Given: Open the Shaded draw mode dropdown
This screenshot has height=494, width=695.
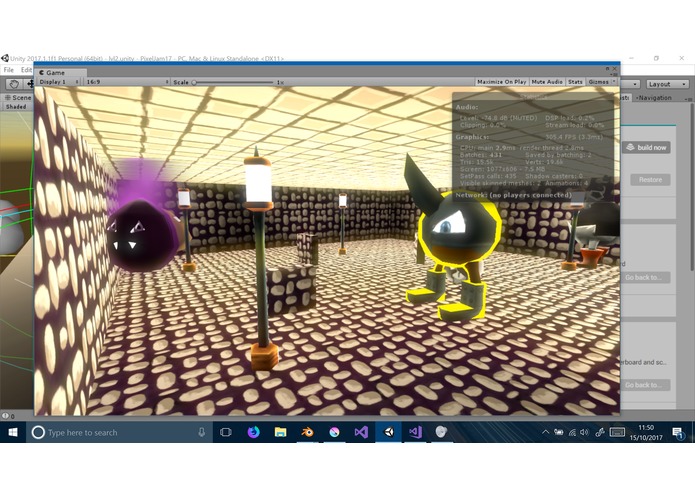Looking at the screenshot, I should [16, 107].
